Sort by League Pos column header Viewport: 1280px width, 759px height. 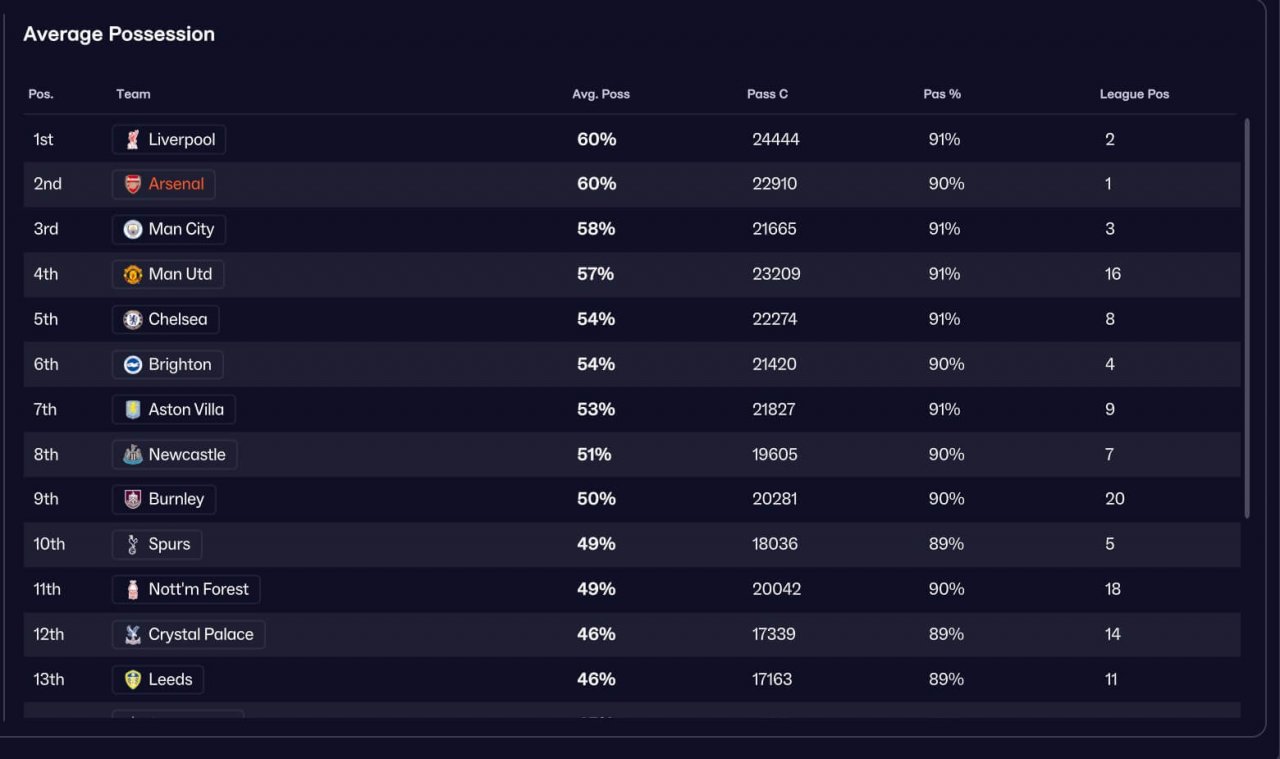pos(1134,94)
